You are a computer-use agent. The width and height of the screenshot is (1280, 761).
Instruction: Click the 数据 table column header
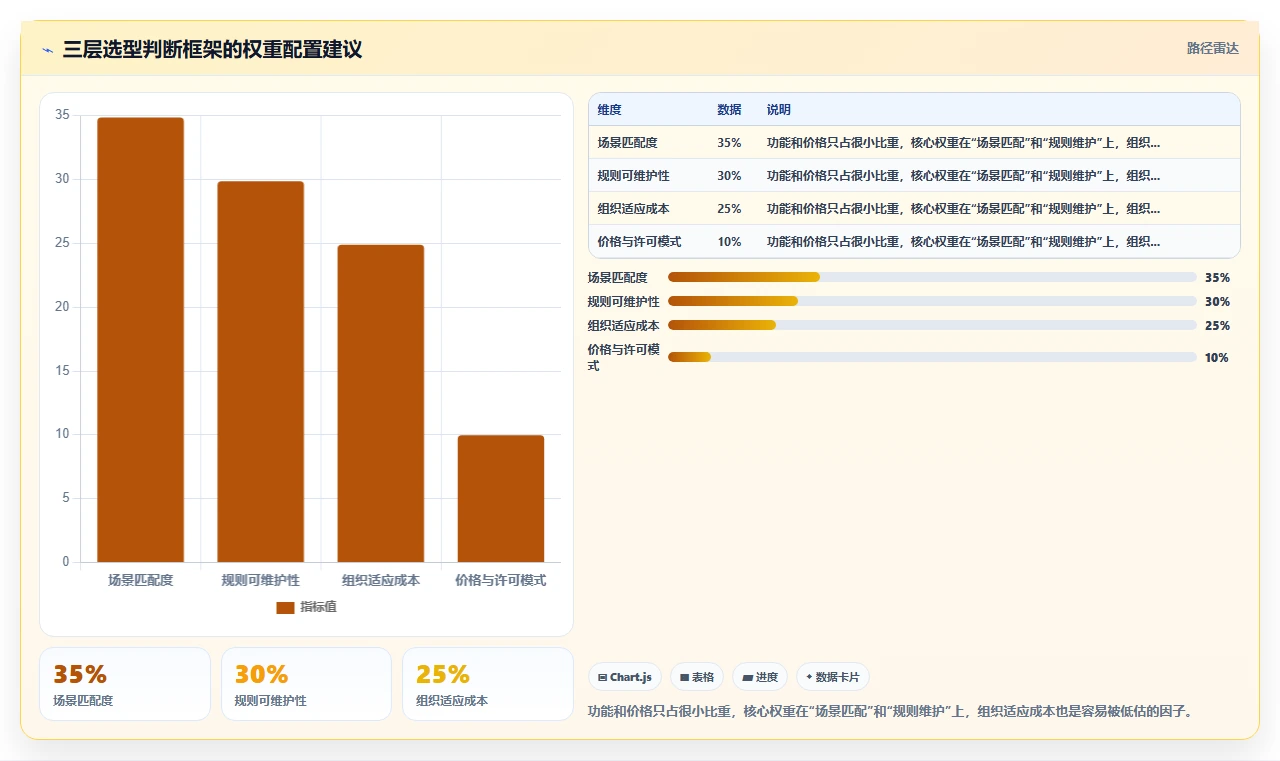(729, 110)
